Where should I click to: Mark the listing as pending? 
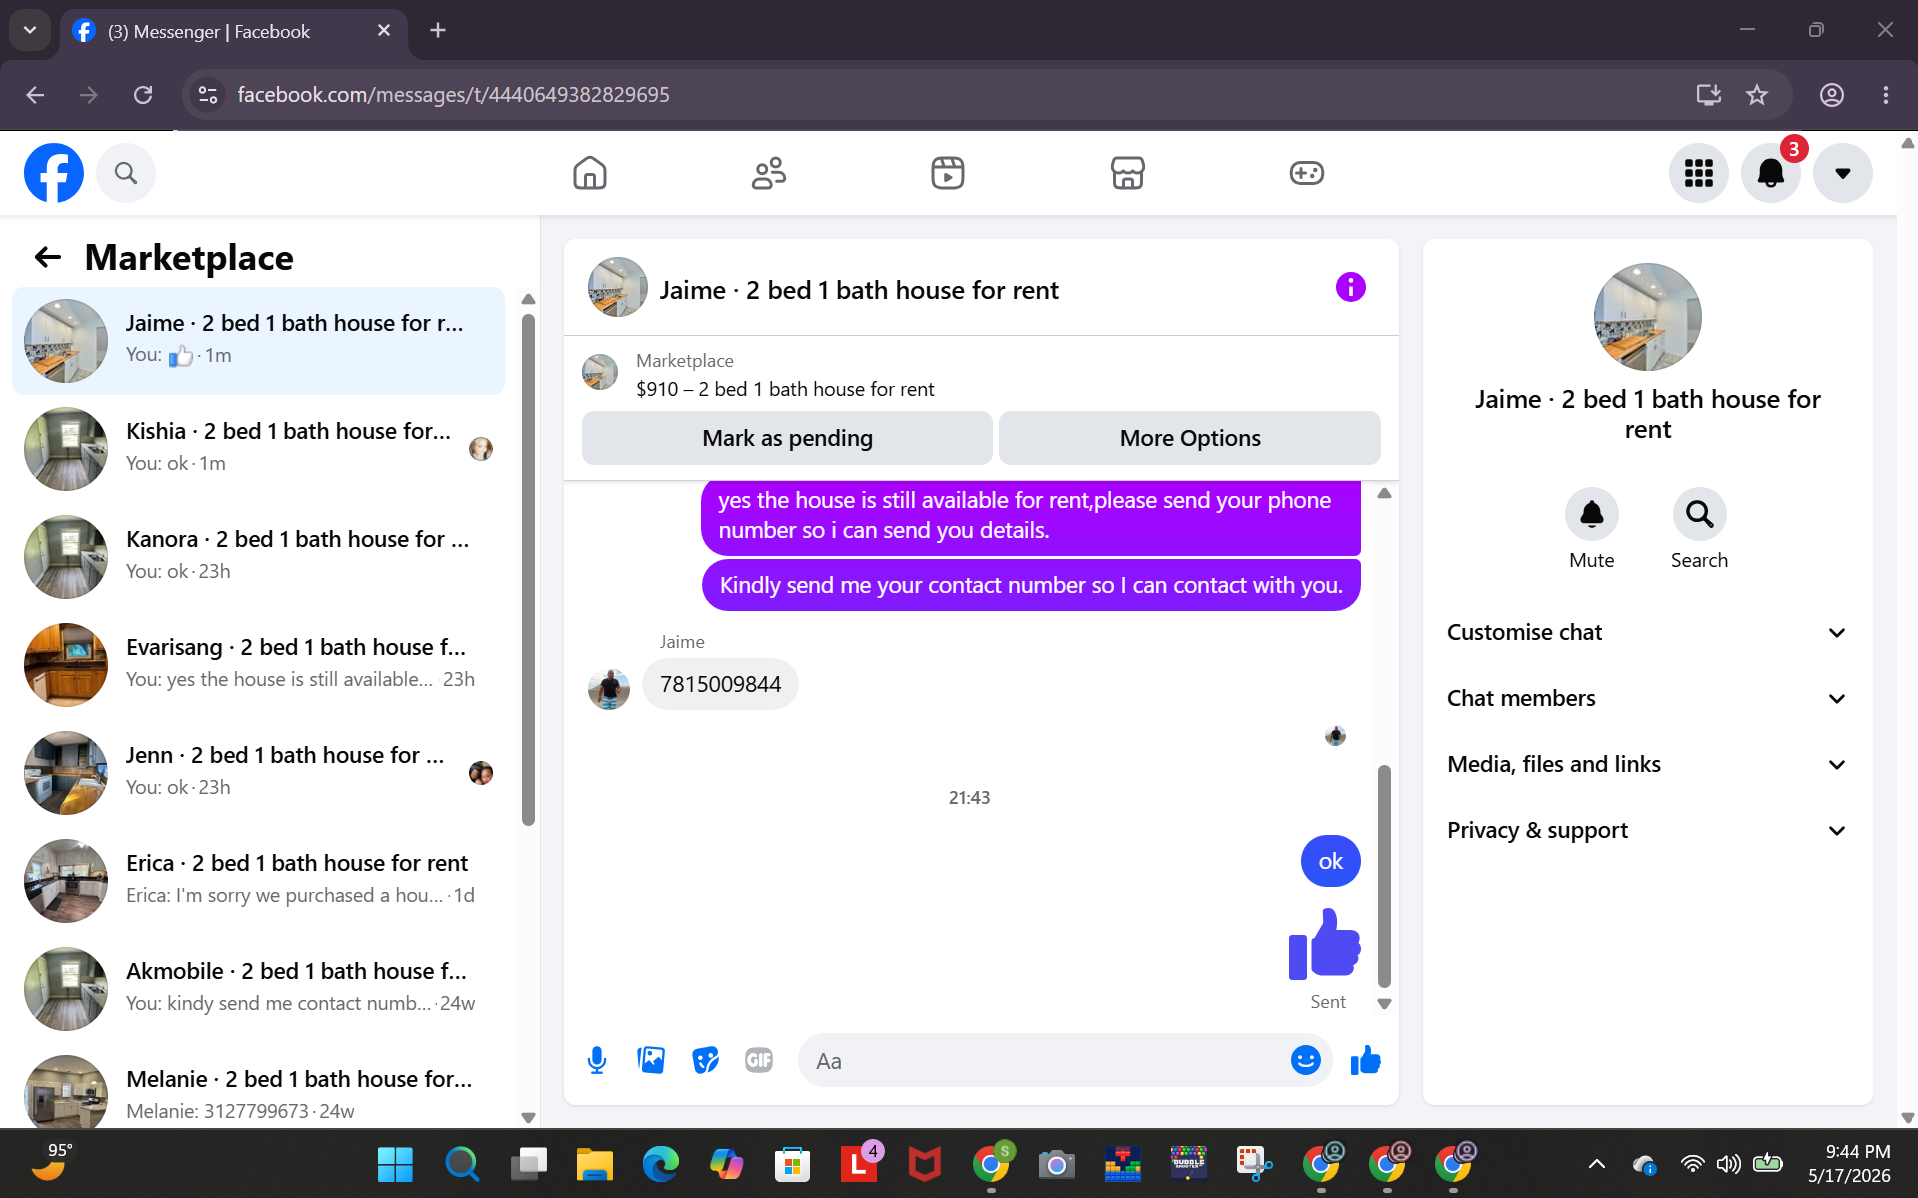pyautogui.click(x=787, y=438)
